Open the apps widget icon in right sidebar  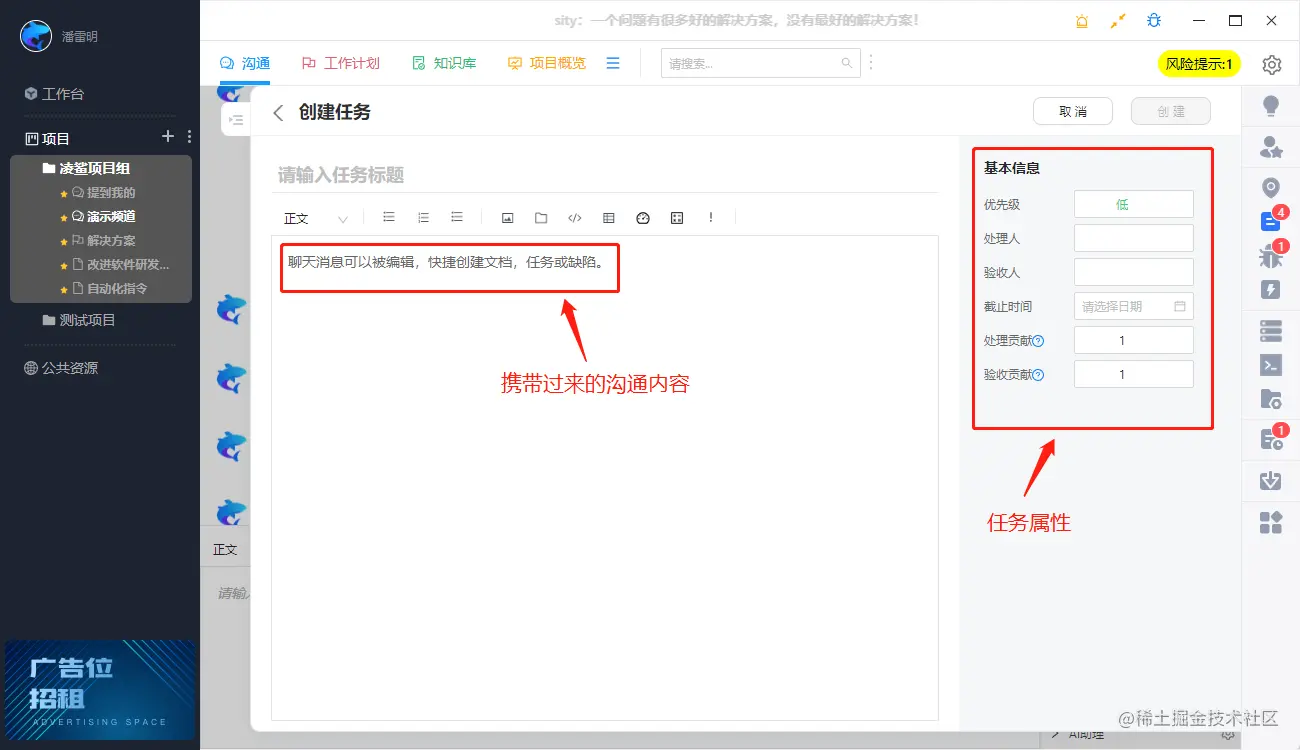[x=1271, y=521]
